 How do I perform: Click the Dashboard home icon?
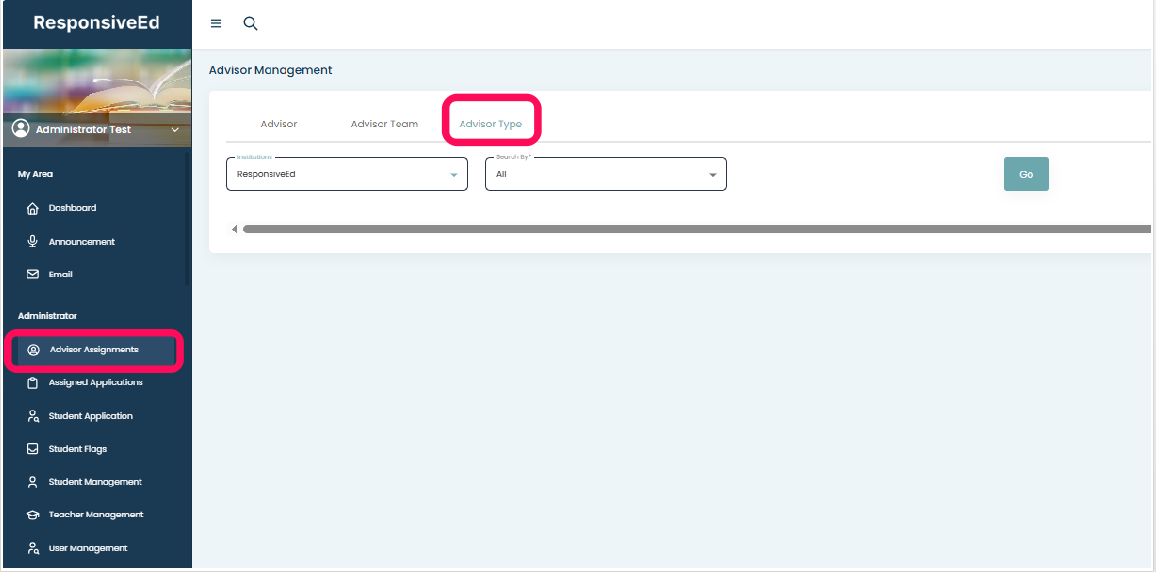point(32,208)
